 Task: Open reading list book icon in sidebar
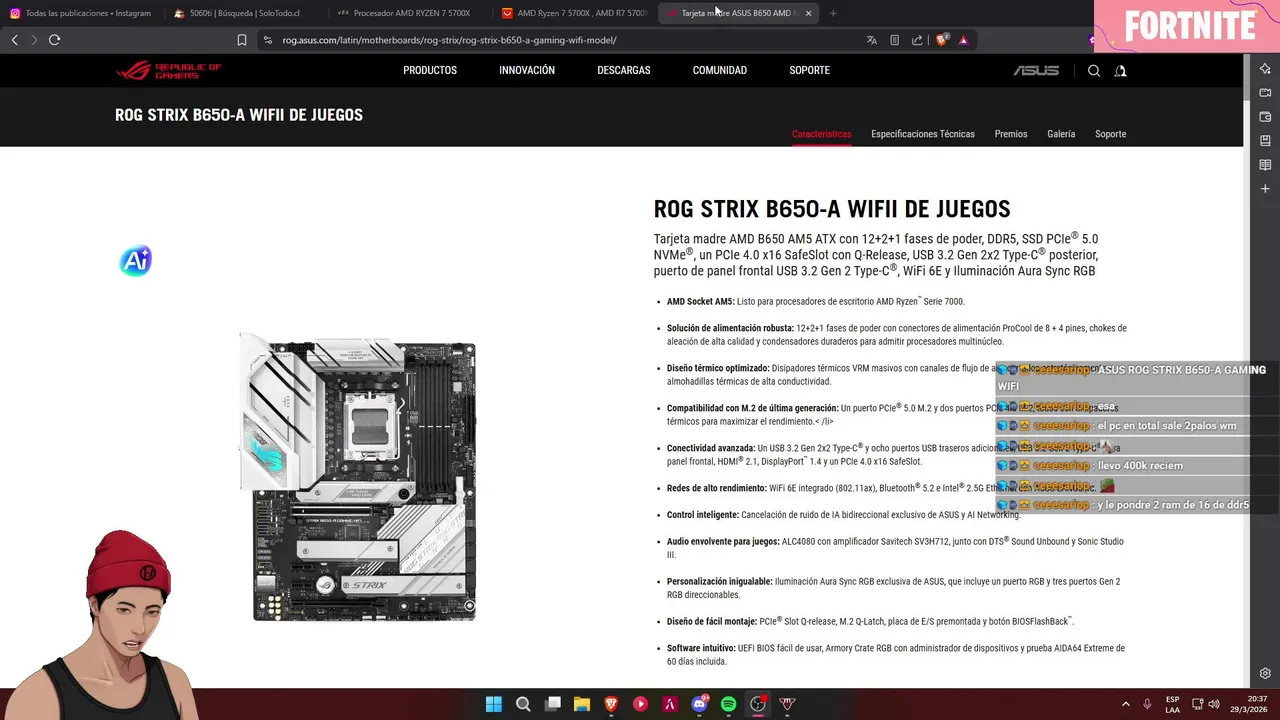click(x=1265, y=164)
